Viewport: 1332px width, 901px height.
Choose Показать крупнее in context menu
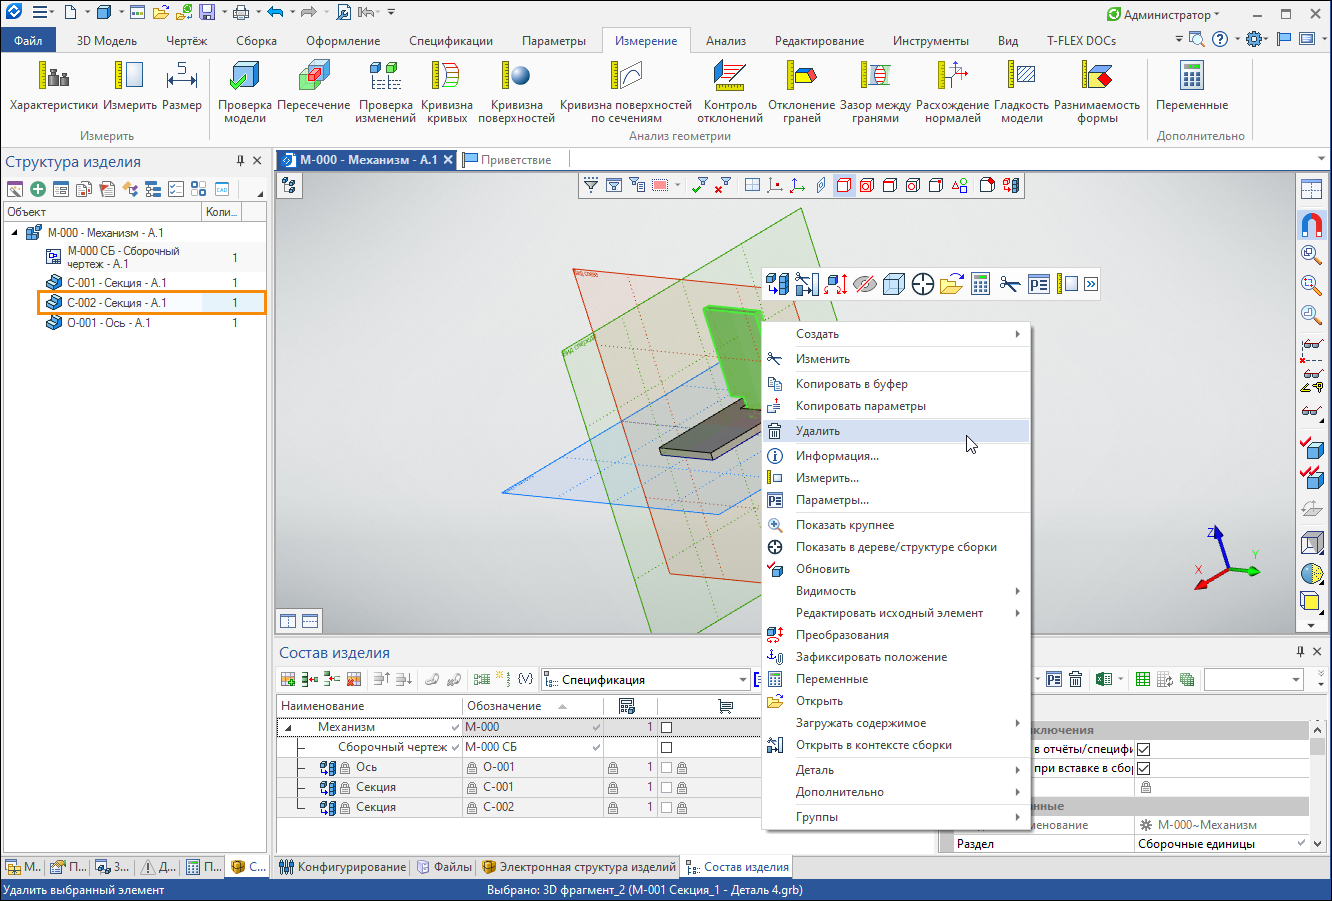(x=896, y=525)
